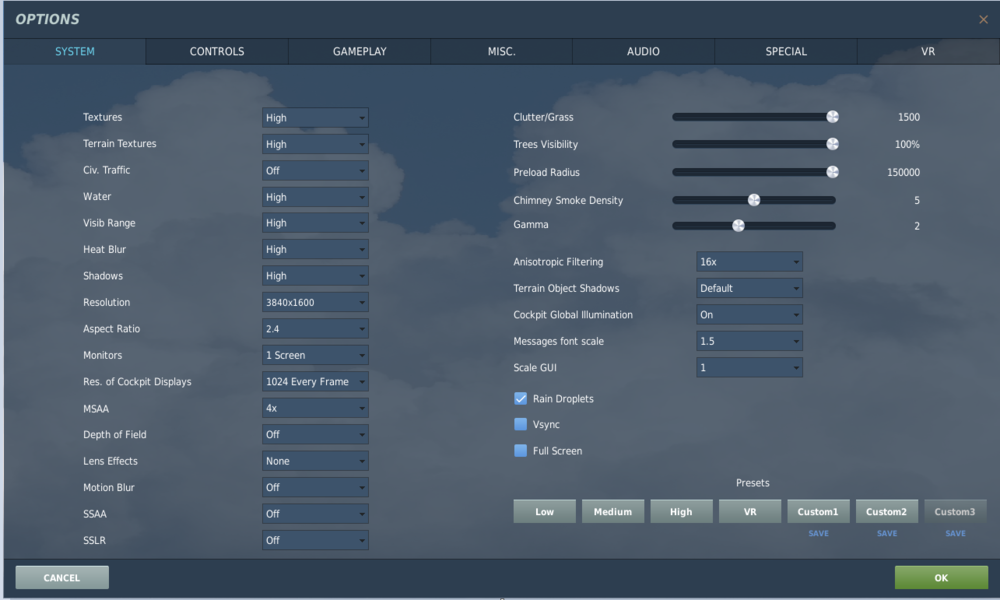The height and width of the screenshot is (600, 1000).
Task: Open the Water quality dropdown
Action: (315, 197)
